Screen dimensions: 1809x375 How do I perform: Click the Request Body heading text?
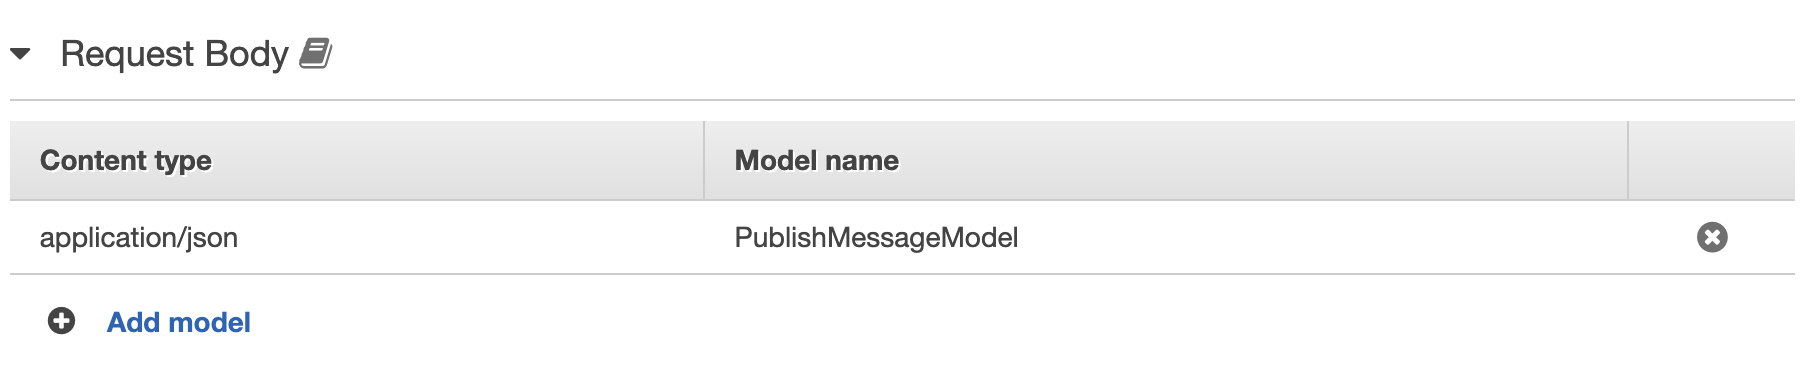pos(174,54)
